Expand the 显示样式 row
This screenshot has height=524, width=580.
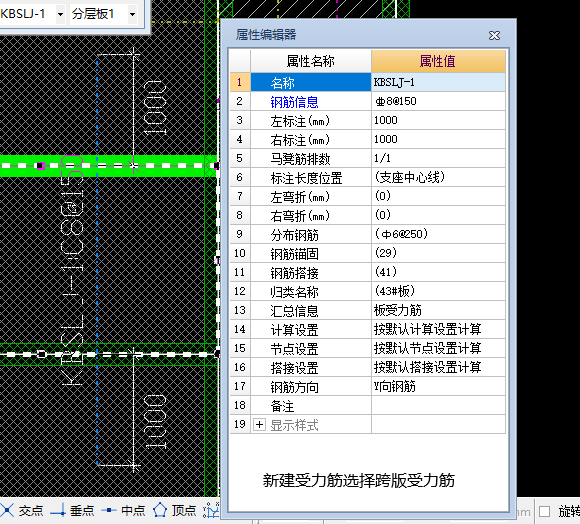(259, 425)
